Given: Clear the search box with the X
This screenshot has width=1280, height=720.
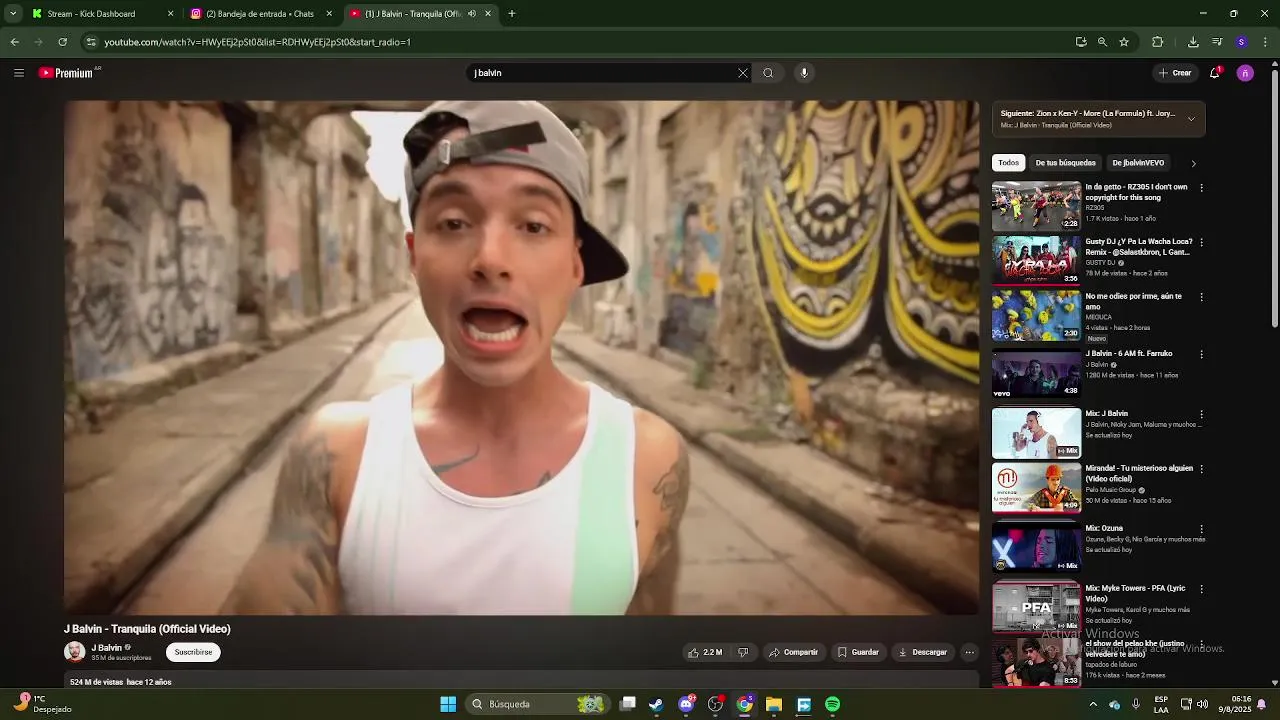Looking at the screenshot, I should [x=742, y=73].
